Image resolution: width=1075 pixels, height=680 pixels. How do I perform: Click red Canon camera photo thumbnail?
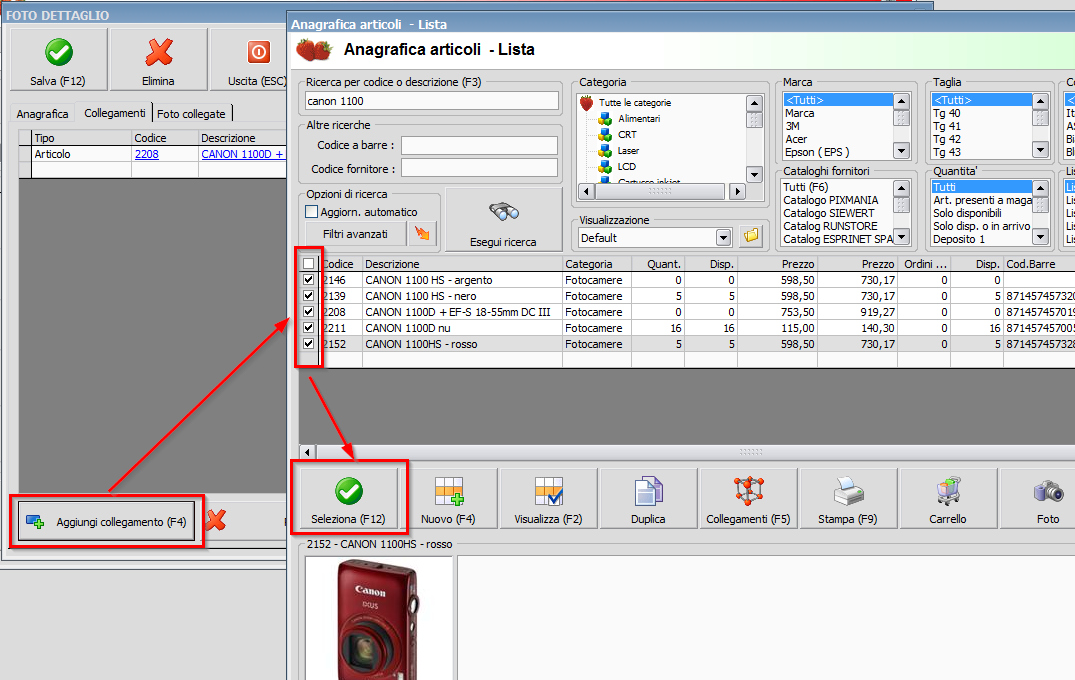point(379,618)
